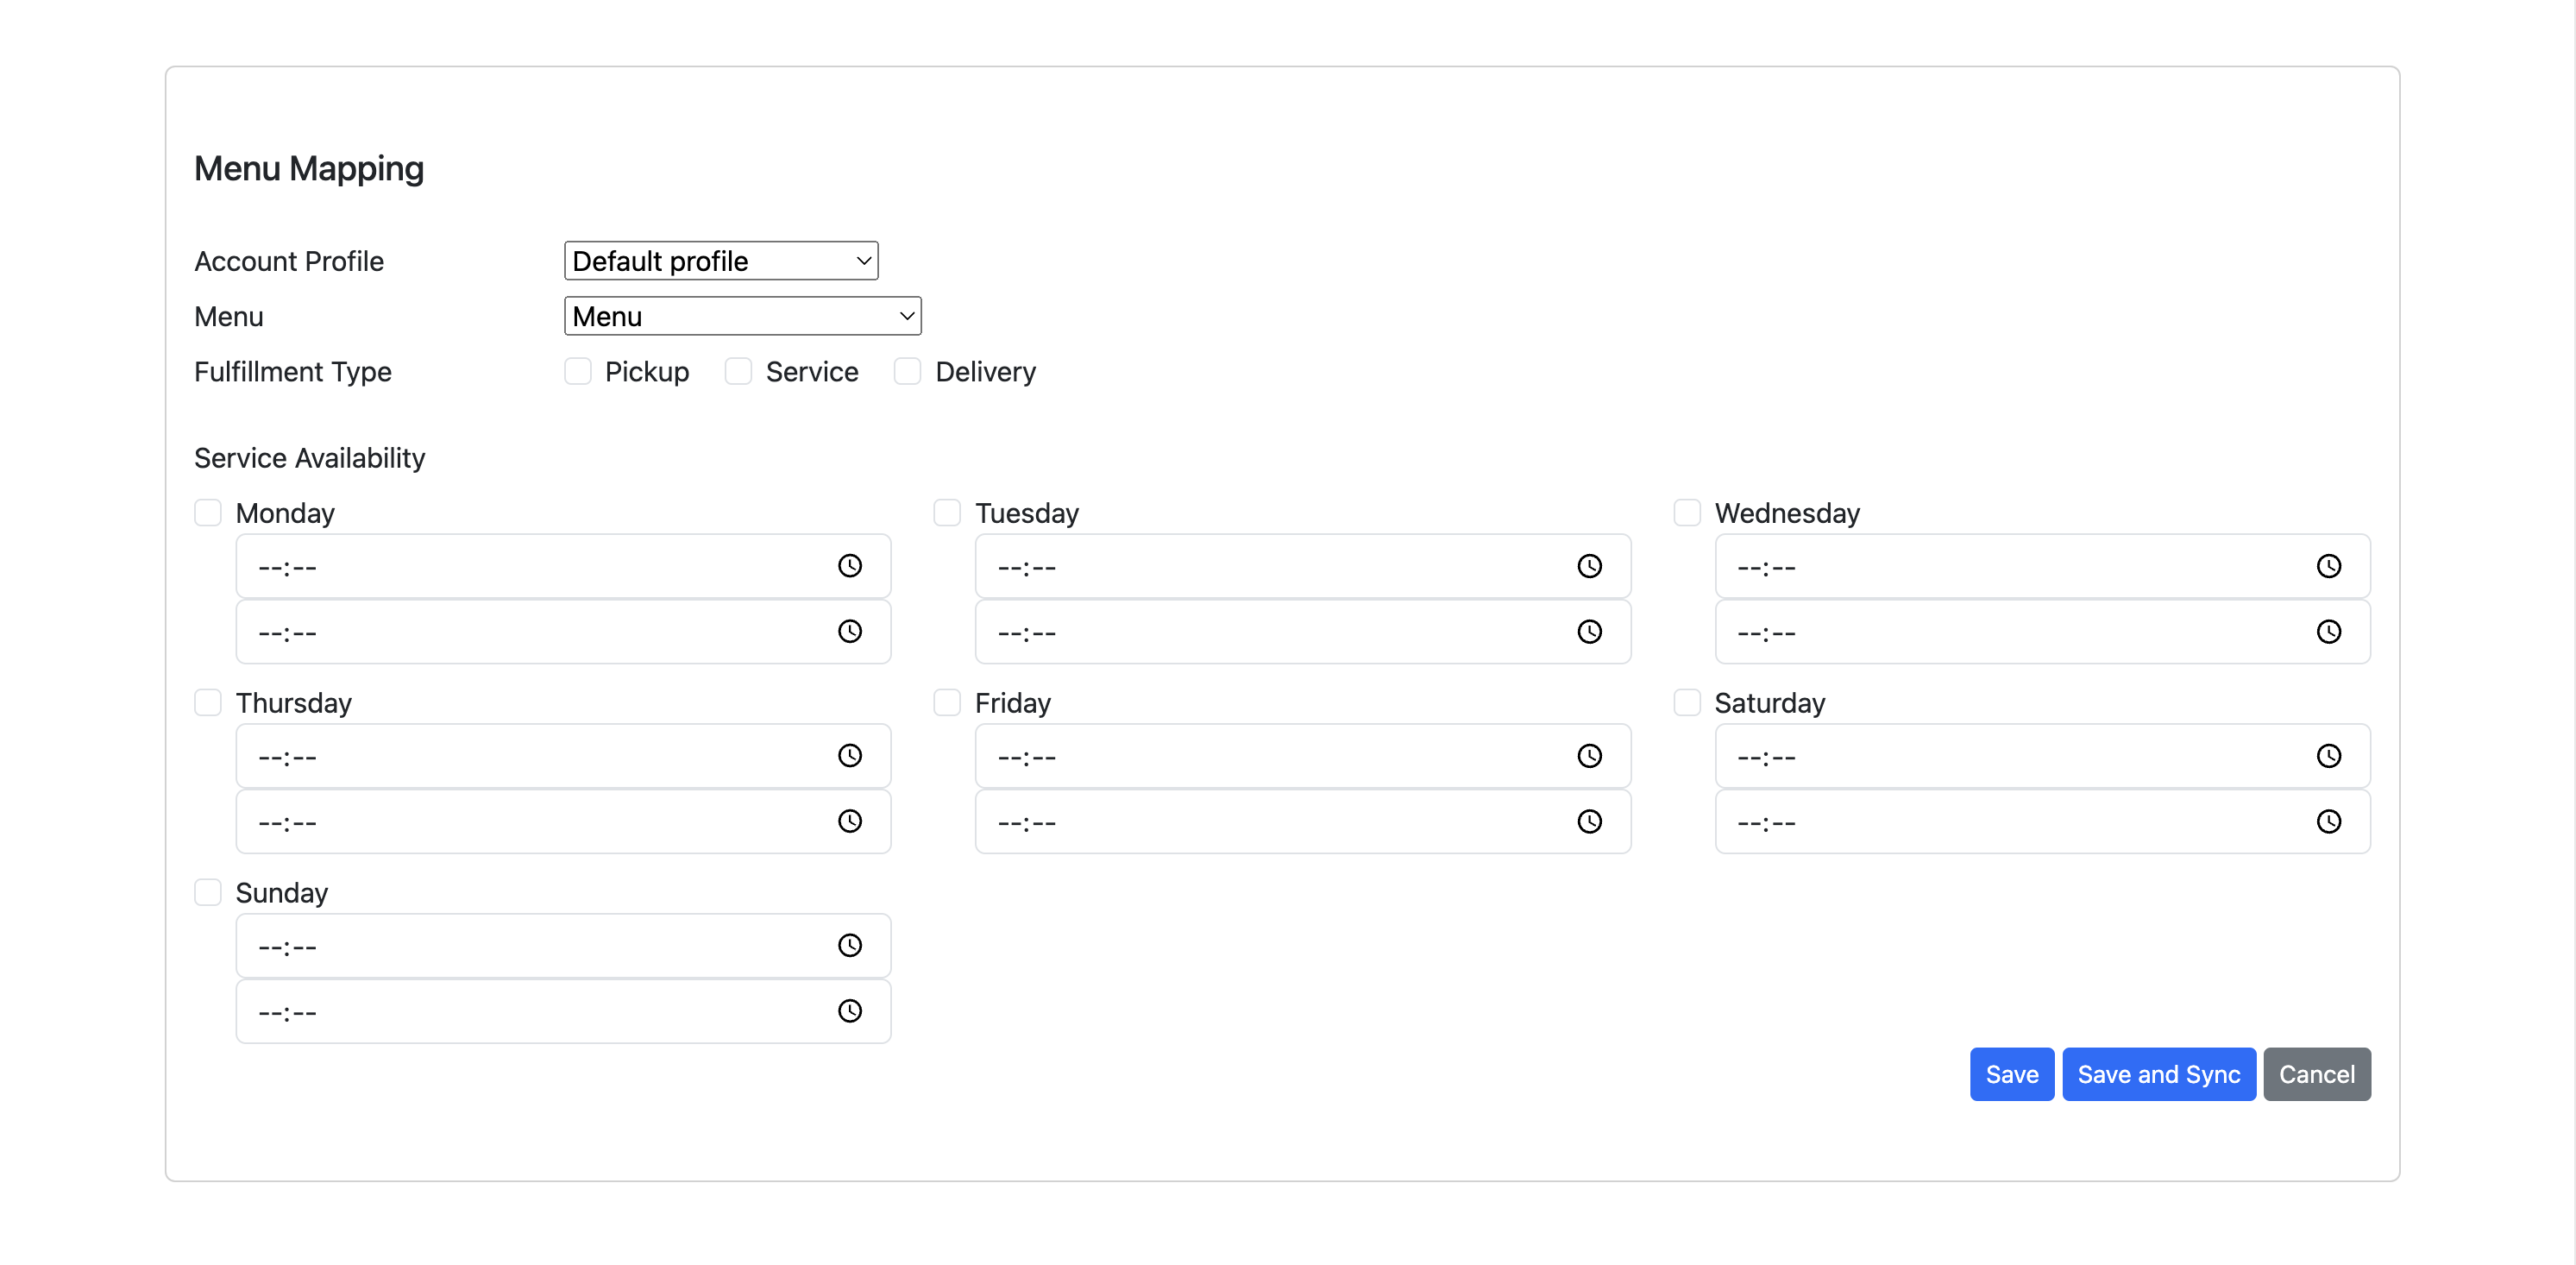Image resolution: width=2576 pixels, height=1265 pixels.
Task: Focus Sunday start time field
Action: click(563, 946)
